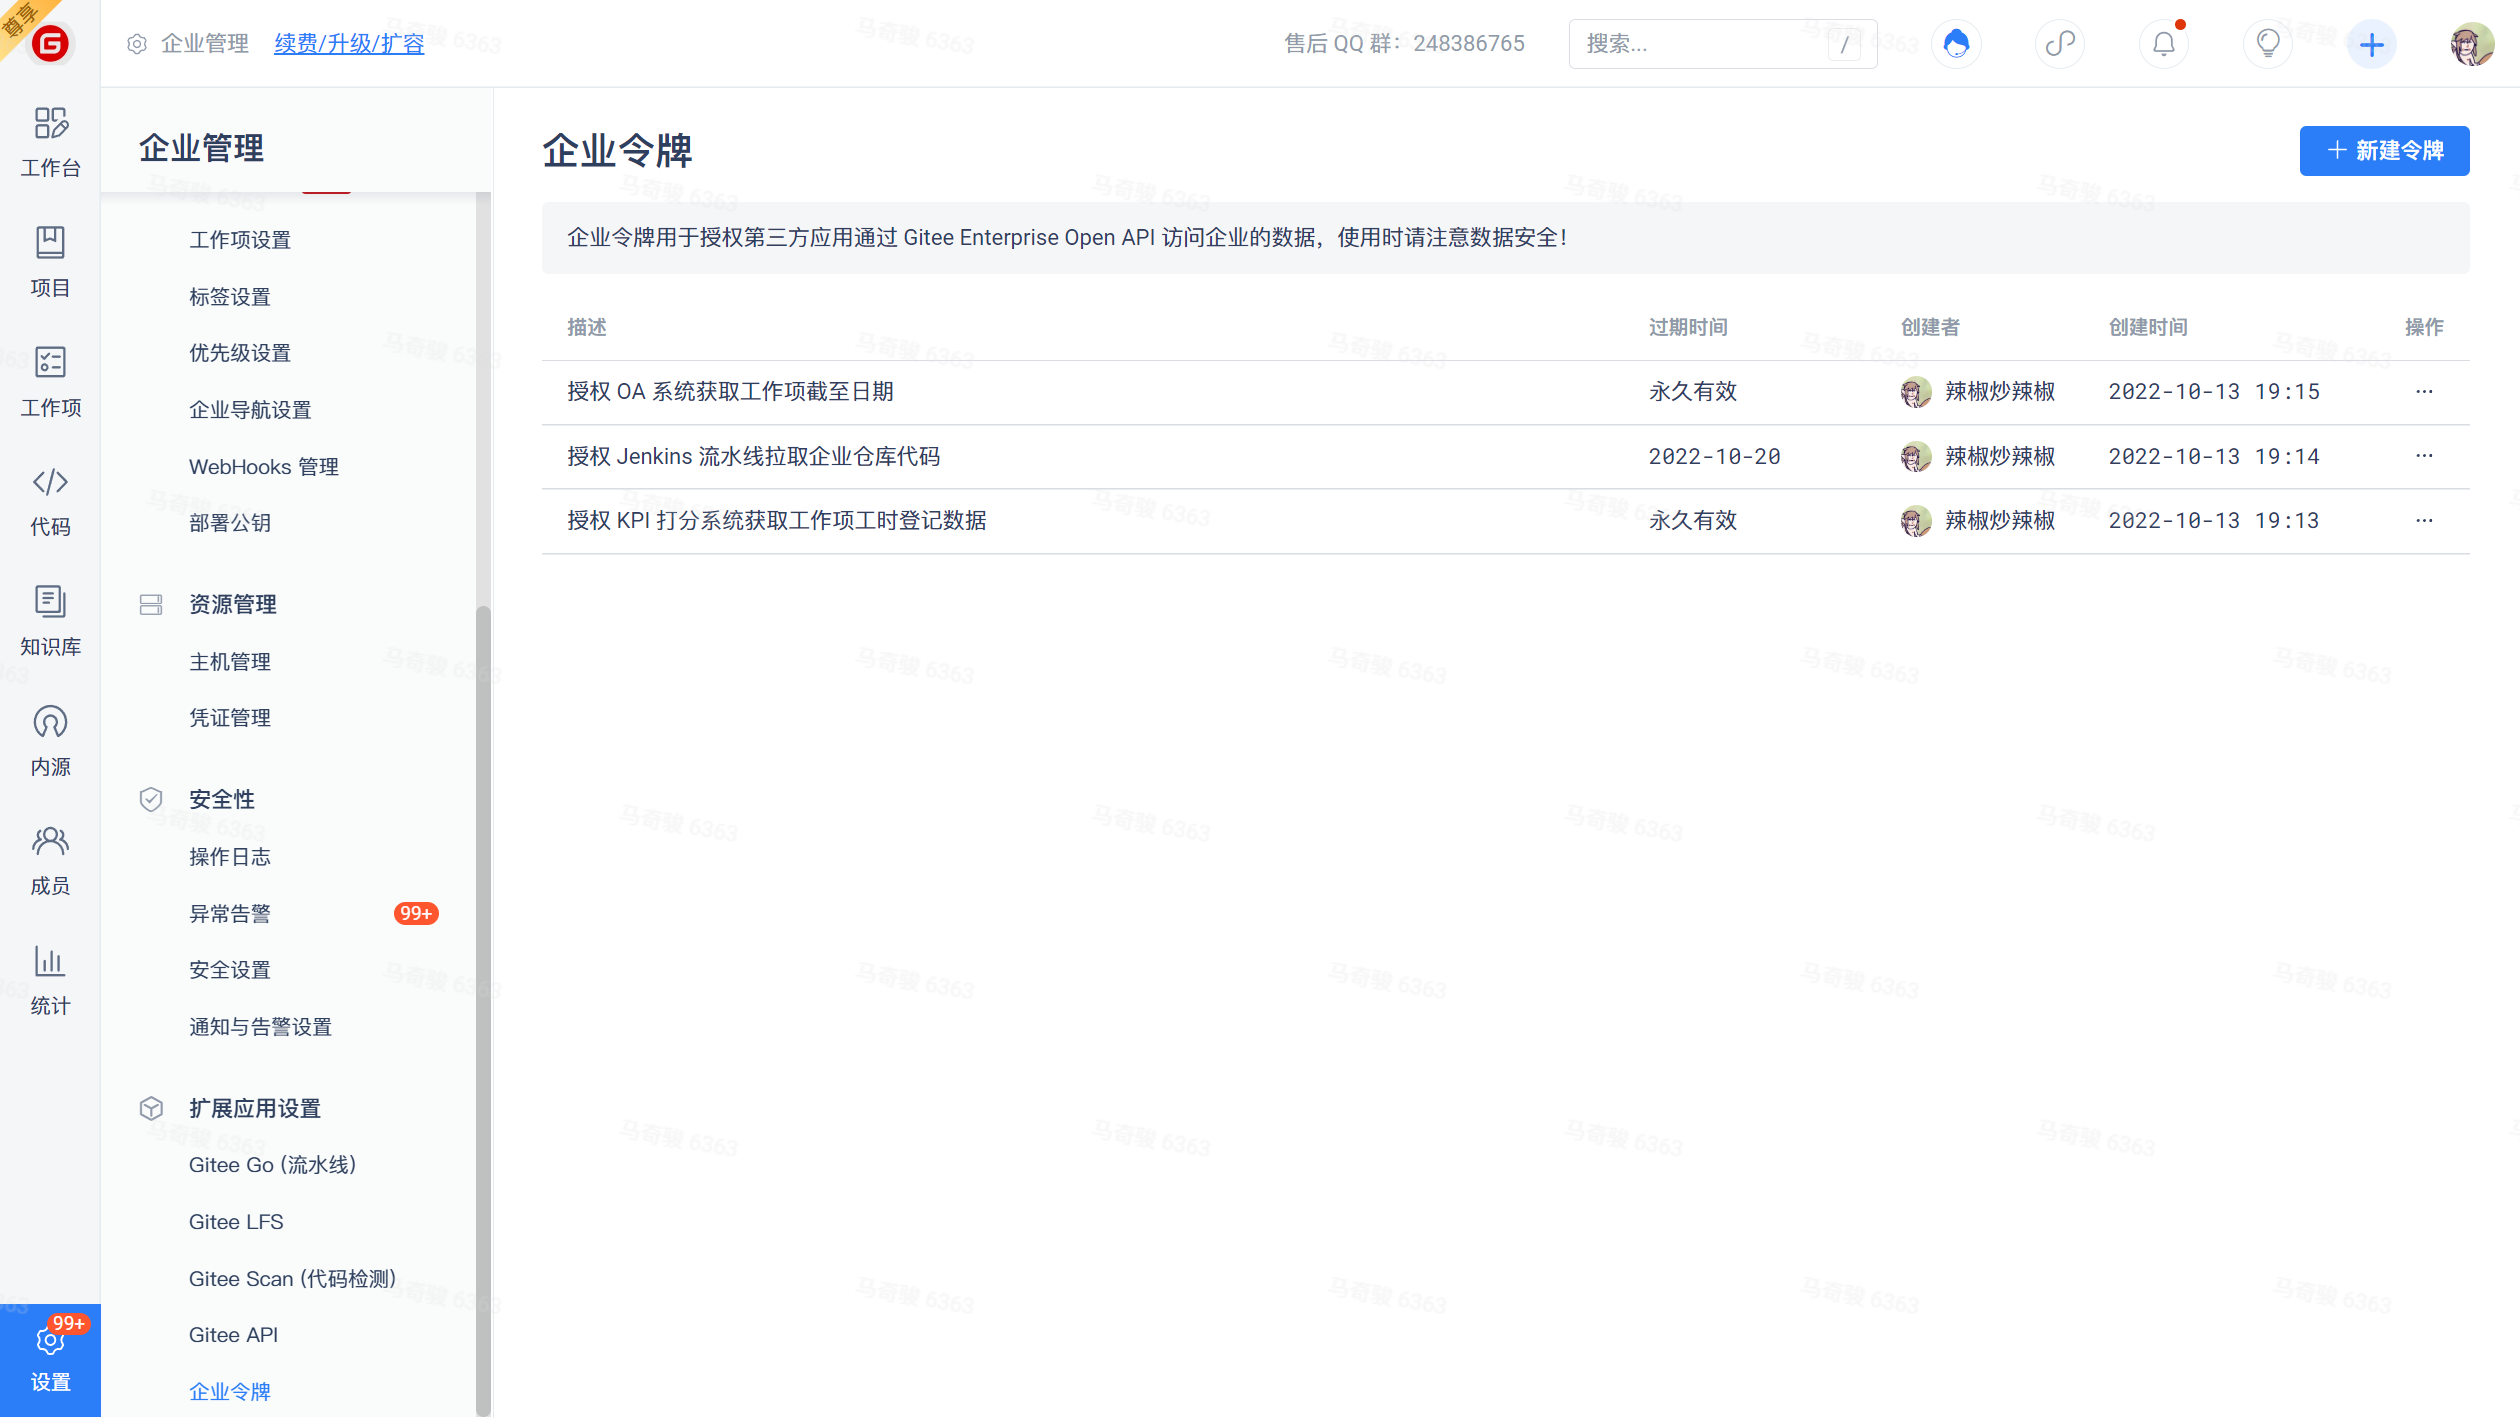Click the search input field

(x=1722, y=44)
